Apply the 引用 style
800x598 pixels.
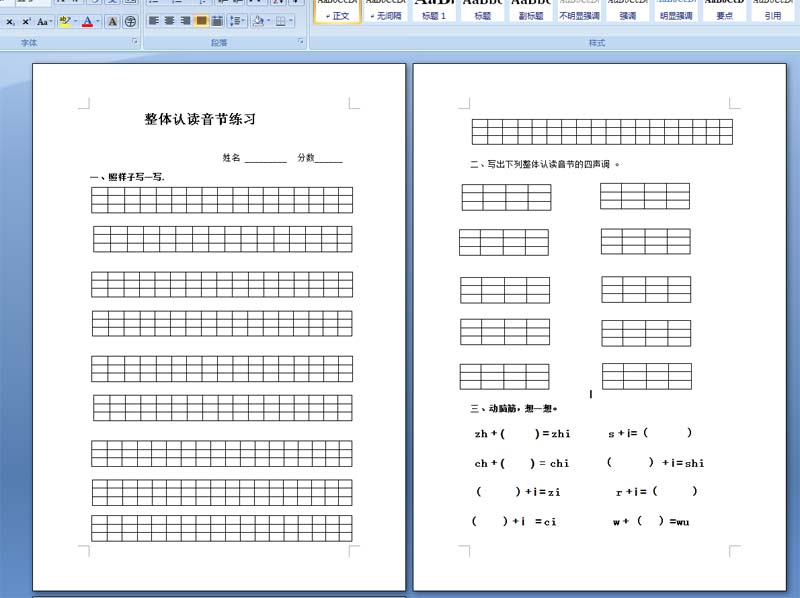point(773,11)
